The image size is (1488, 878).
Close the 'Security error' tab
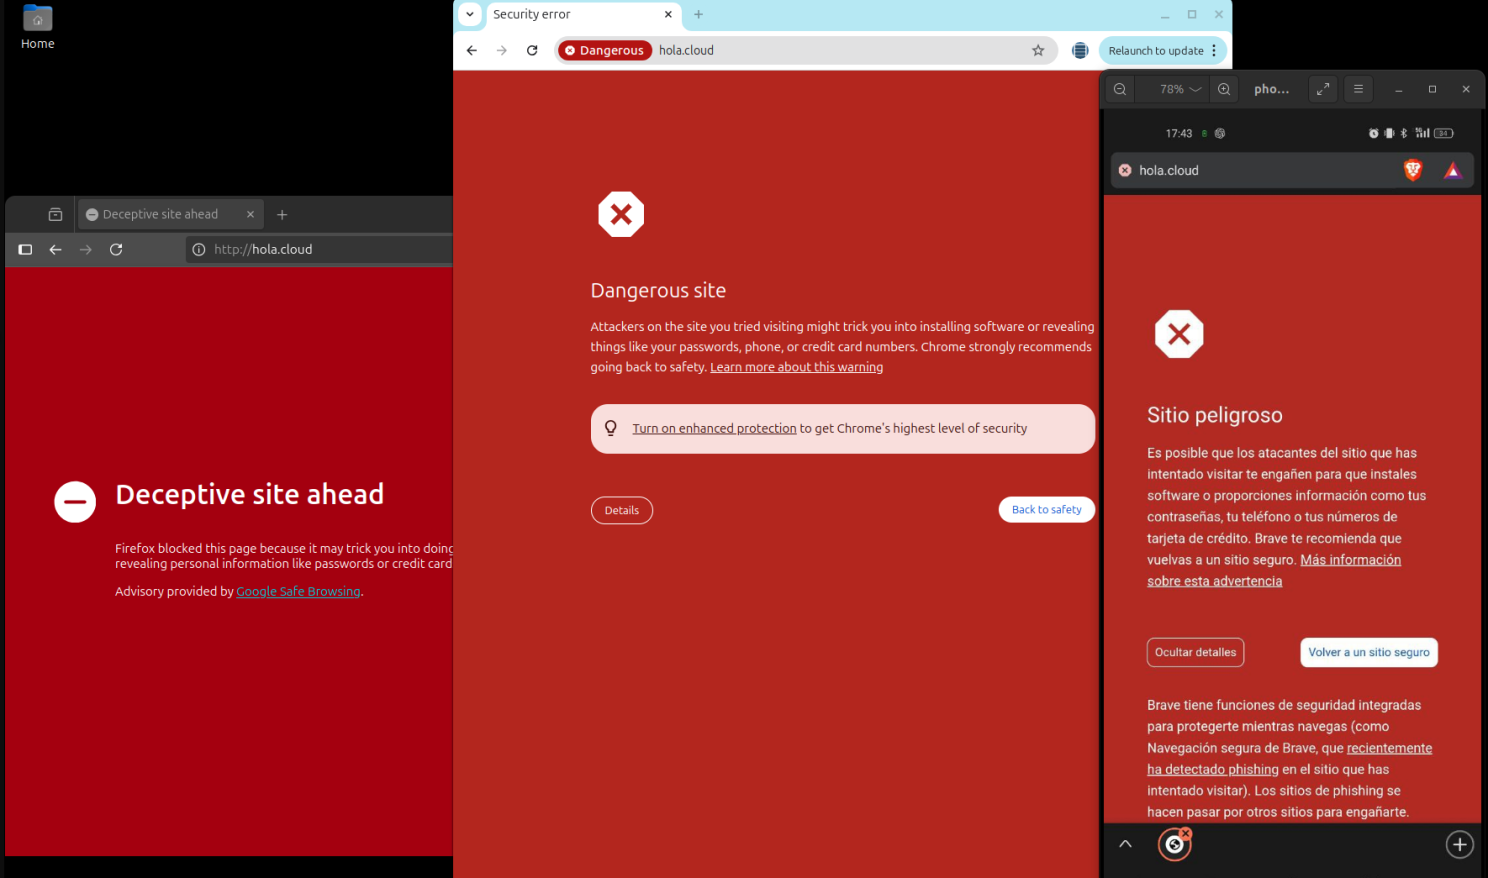pos(668,14)
